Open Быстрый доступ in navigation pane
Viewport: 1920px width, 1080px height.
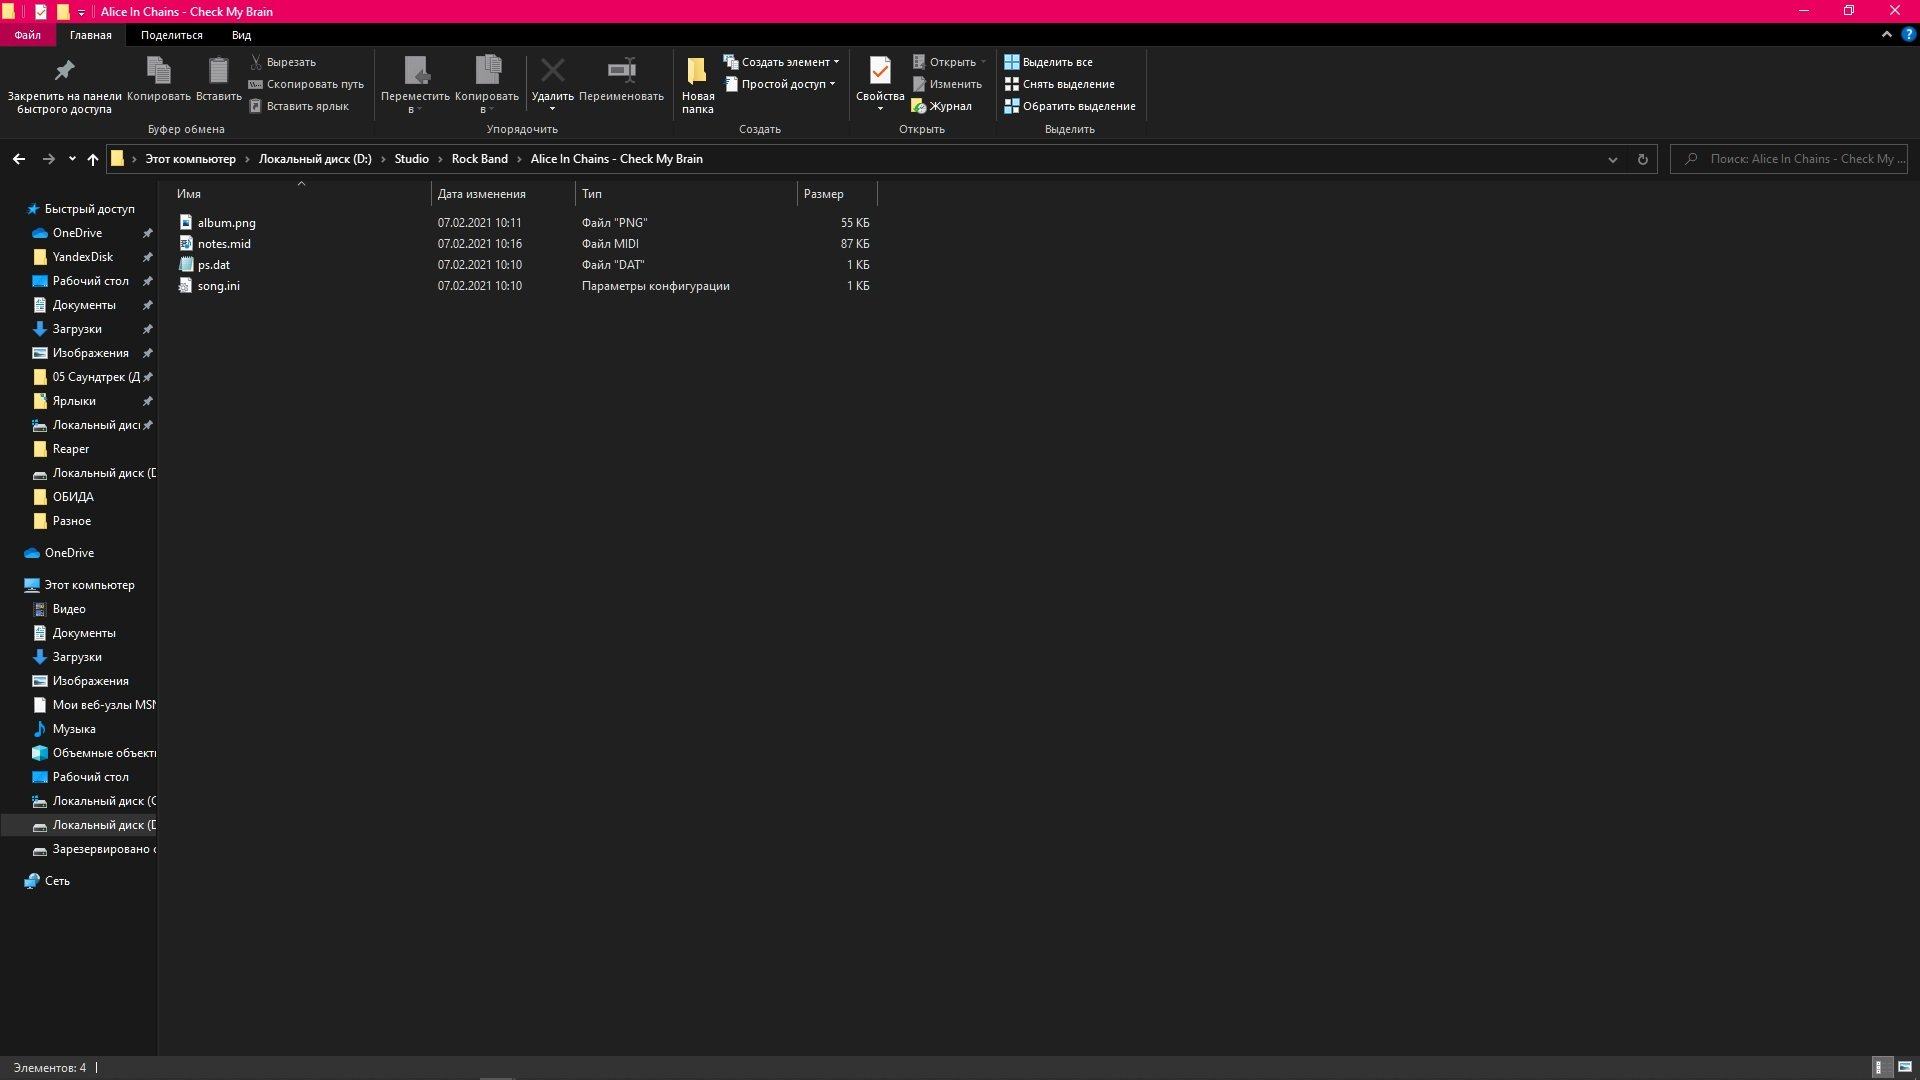click(89, 209)
